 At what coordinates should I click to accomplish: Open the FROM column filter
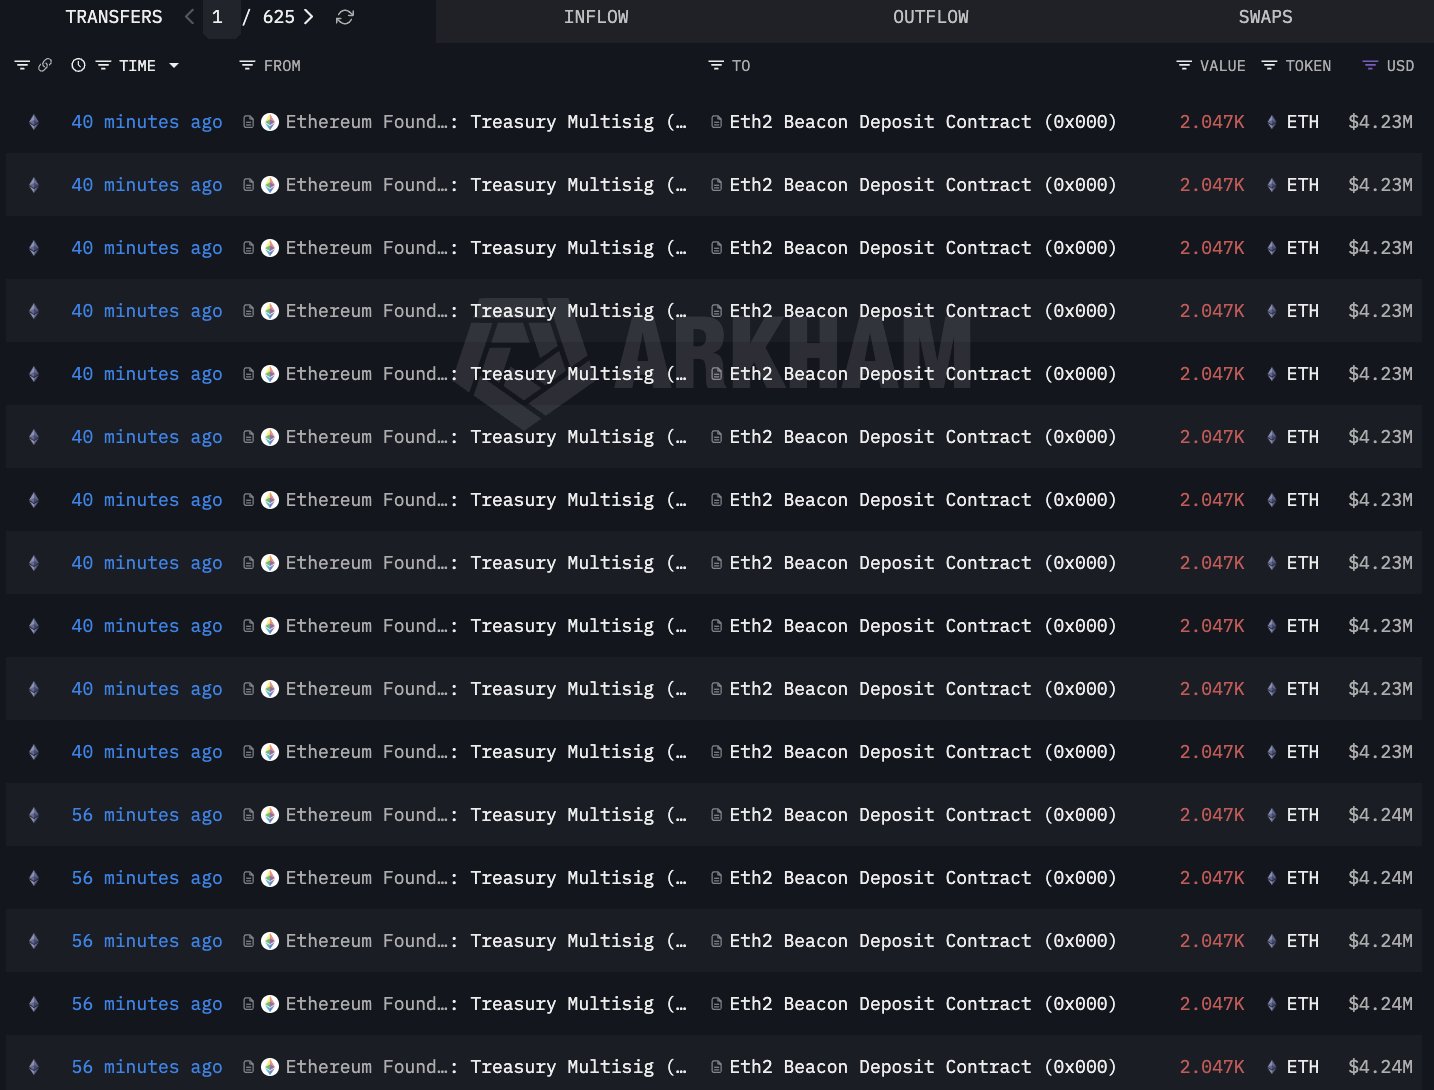[247, 65]
